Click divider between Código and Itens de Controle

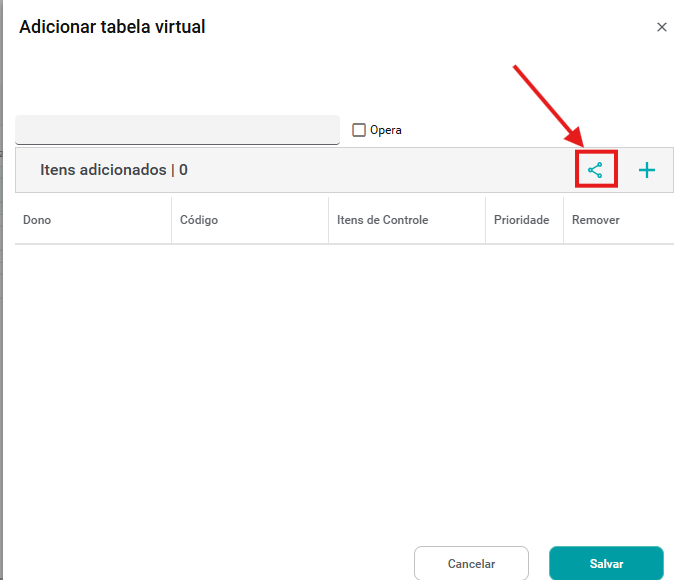point(328,220)
